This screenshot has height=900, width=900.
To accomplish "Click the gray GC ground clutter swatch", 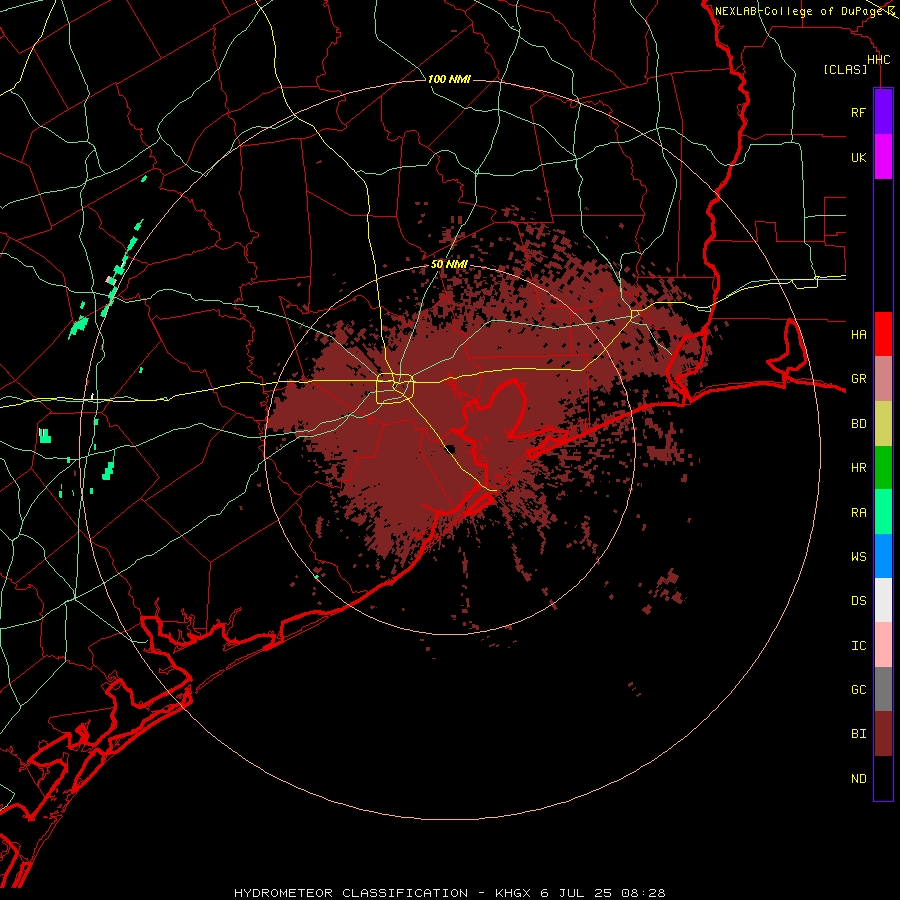I will tap(883, 689).
